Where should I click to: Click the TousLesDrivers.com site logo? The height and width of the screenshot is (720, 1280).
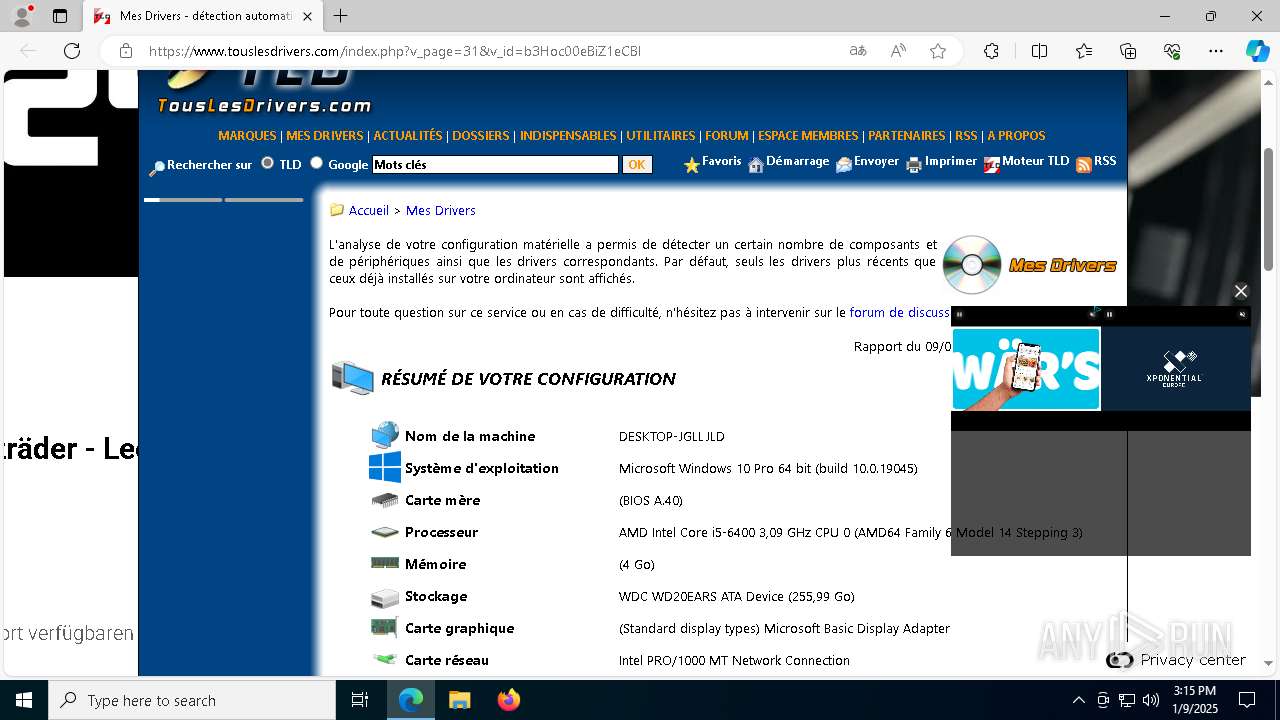coord(264,92)
